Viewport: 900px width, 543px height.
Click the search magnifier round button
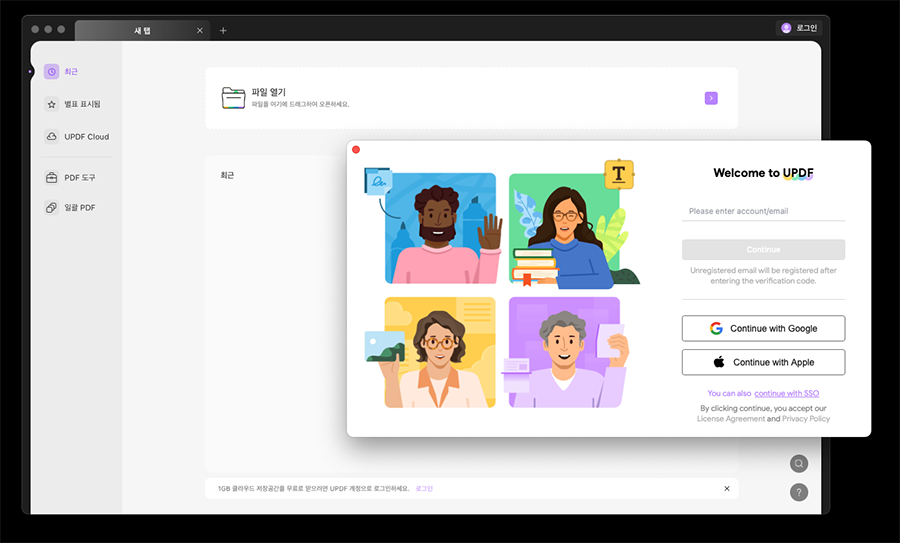(799, 464)
